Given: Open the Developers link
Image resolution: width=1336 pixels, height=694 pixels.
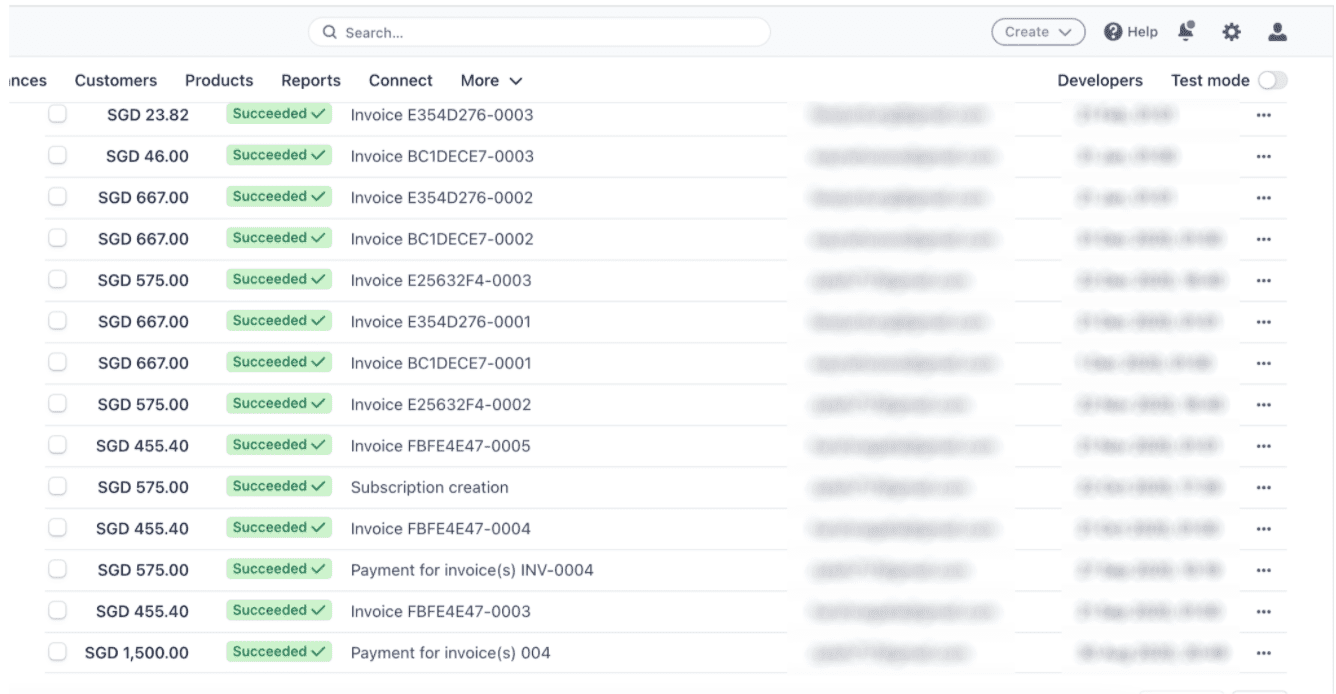Looking at the screenshot, I should [x=1100, y=81].
